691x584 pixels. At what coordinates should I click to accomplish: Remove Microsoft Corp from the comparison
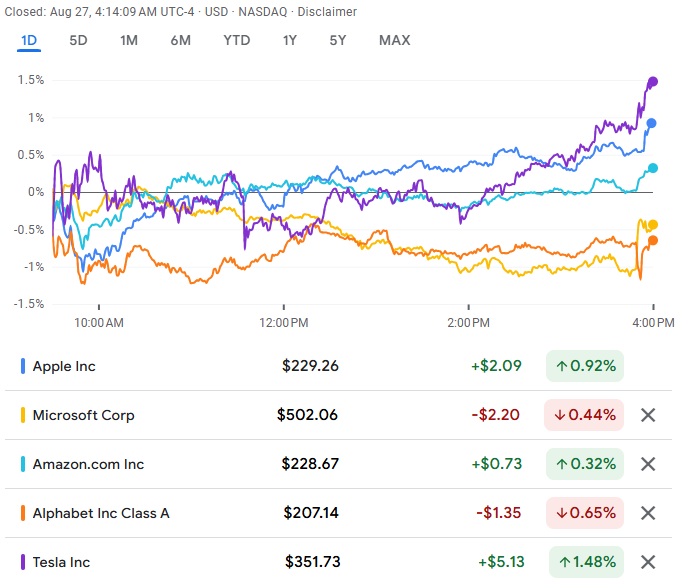coord(648,415)
